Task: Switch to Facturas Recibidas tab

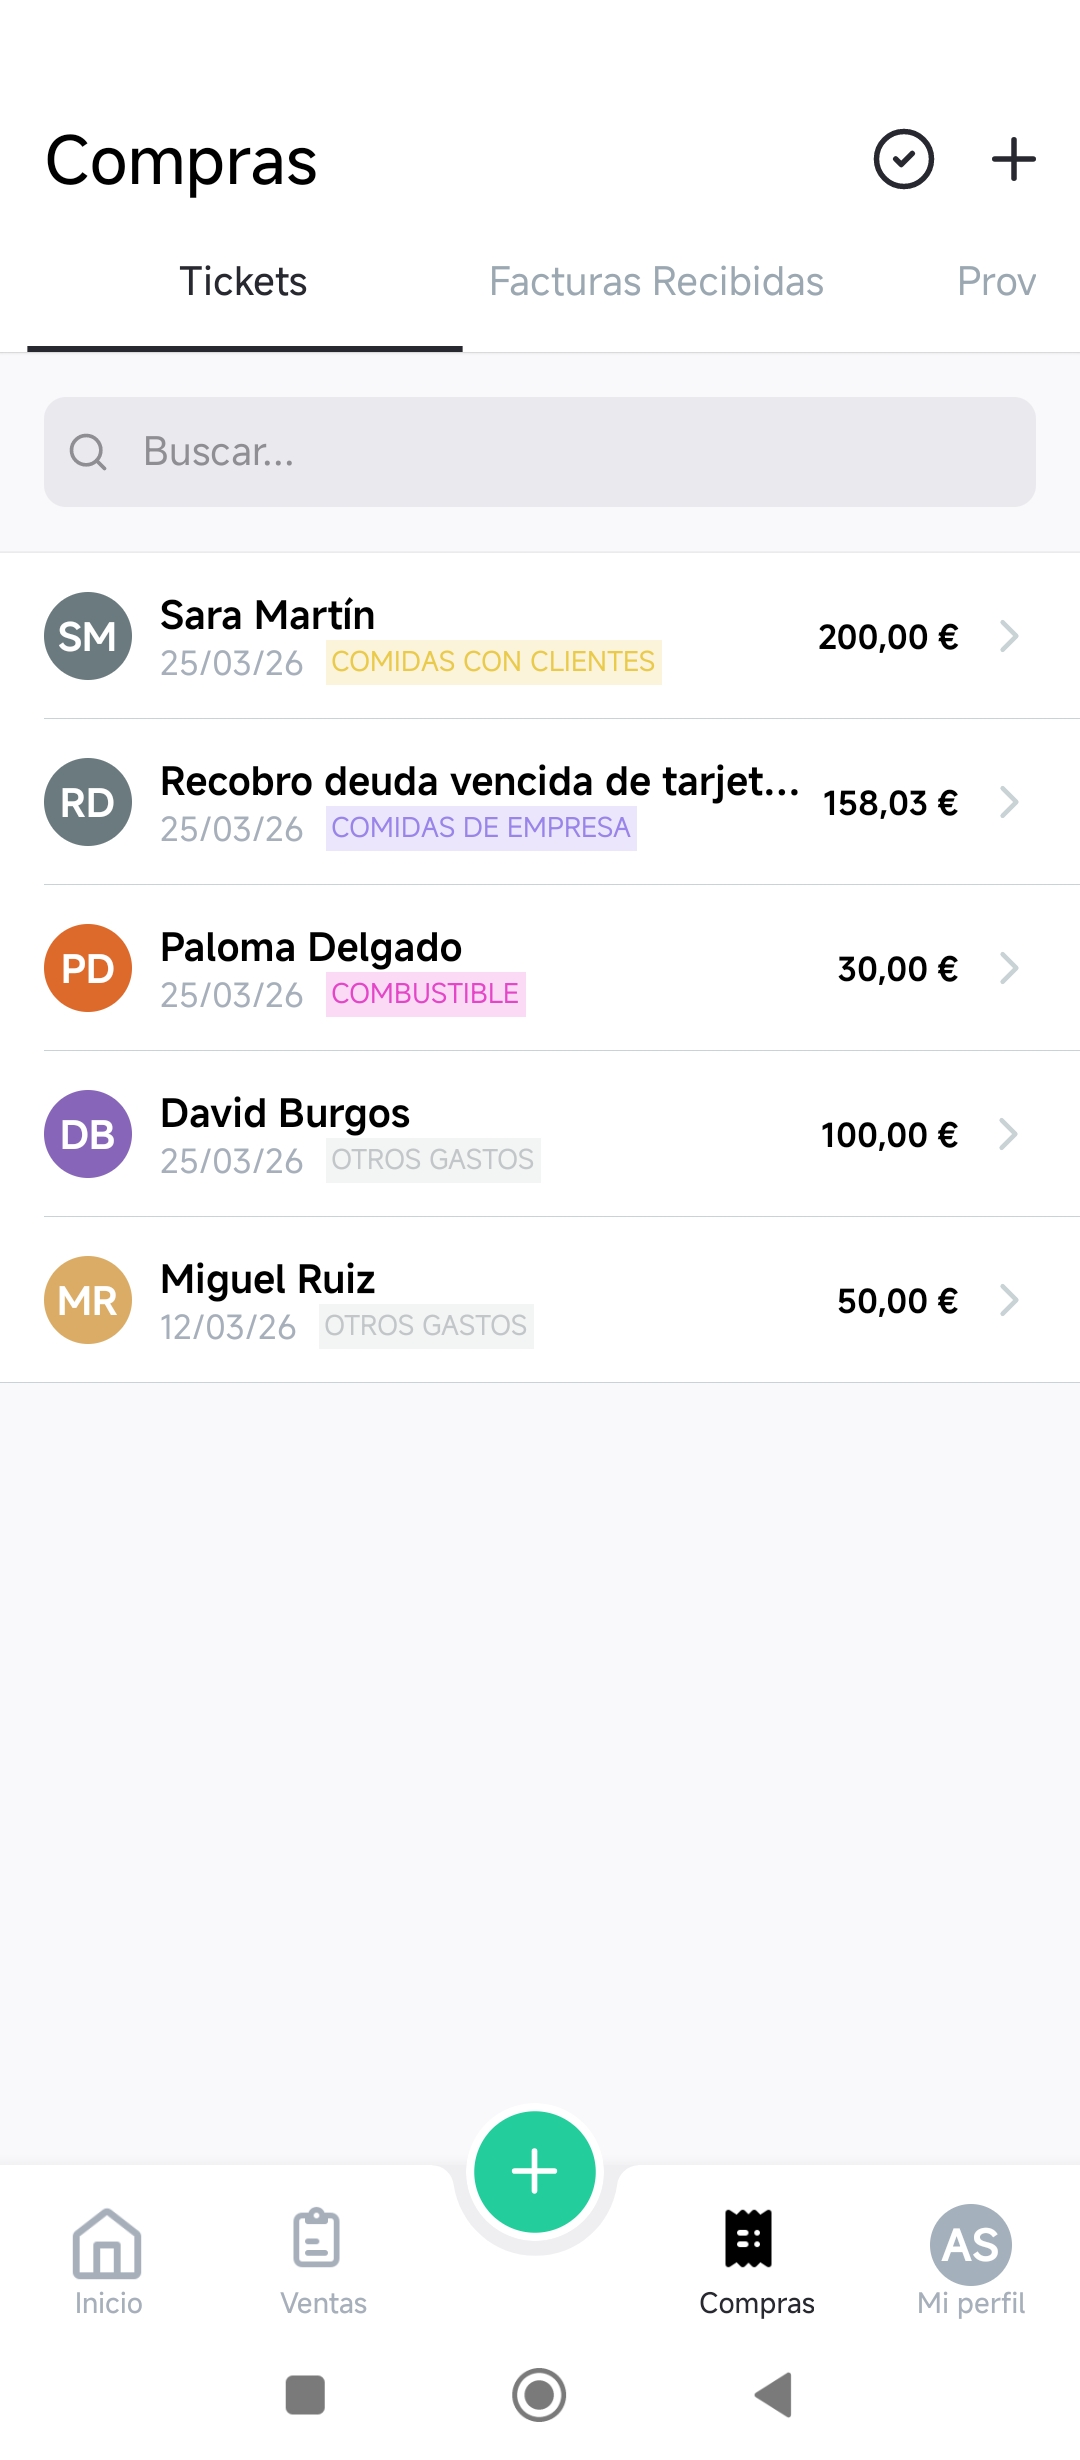Action: (656, 282)
